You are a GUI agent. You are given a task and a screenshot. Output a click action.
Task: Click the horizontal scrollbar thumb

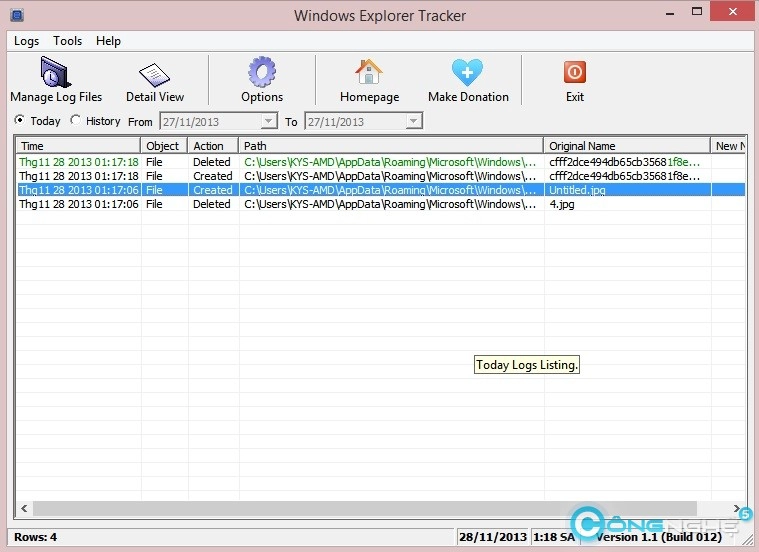click(x=364, y=508)
